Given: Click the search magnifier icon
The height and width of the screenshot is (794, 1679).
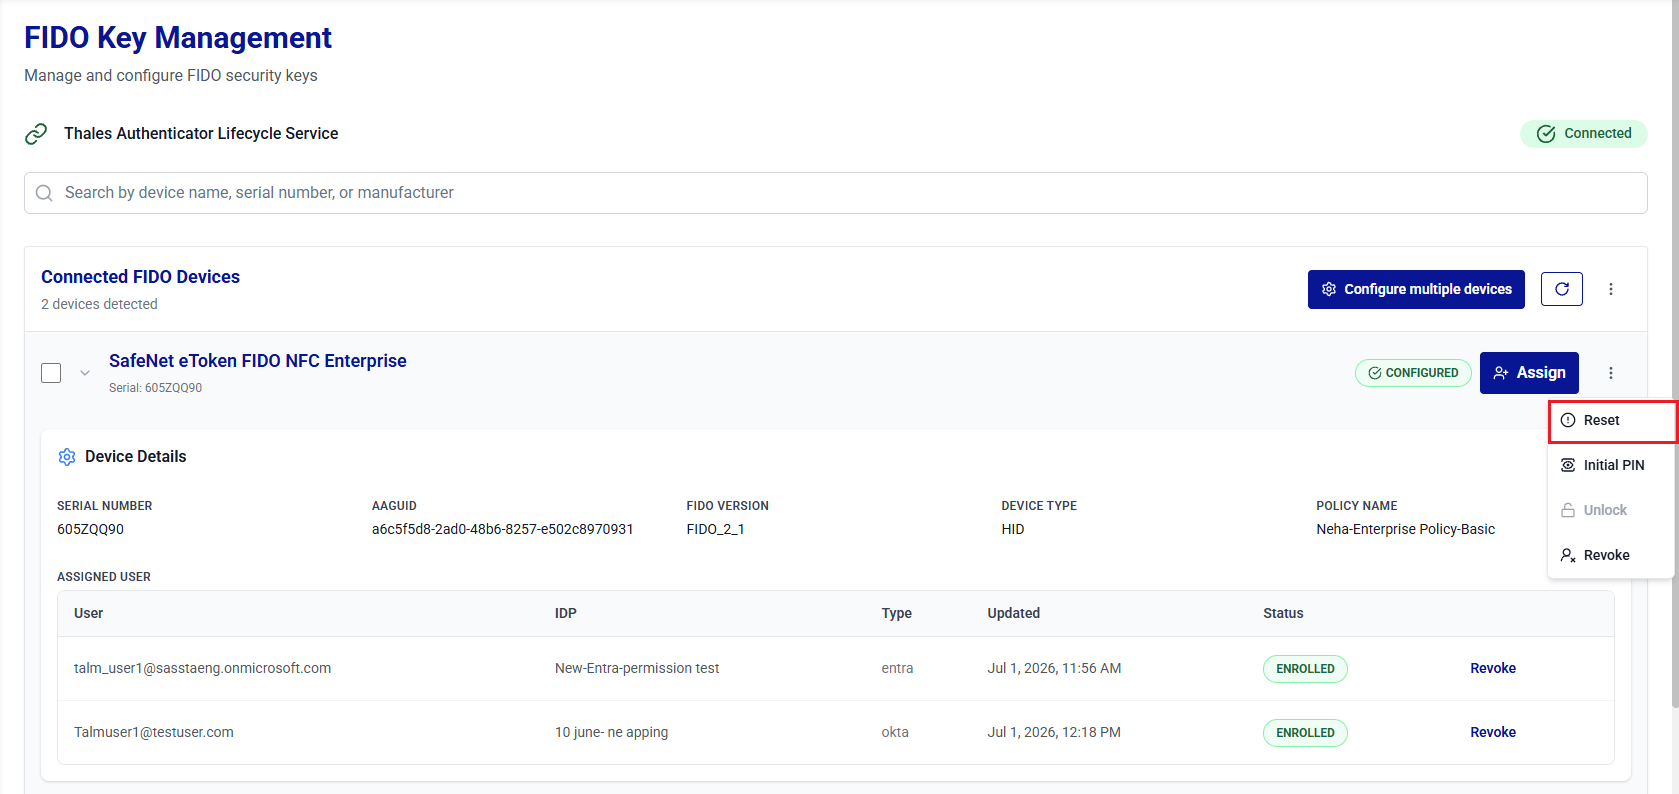Looking at the screenshot, I should pos(44,193).
